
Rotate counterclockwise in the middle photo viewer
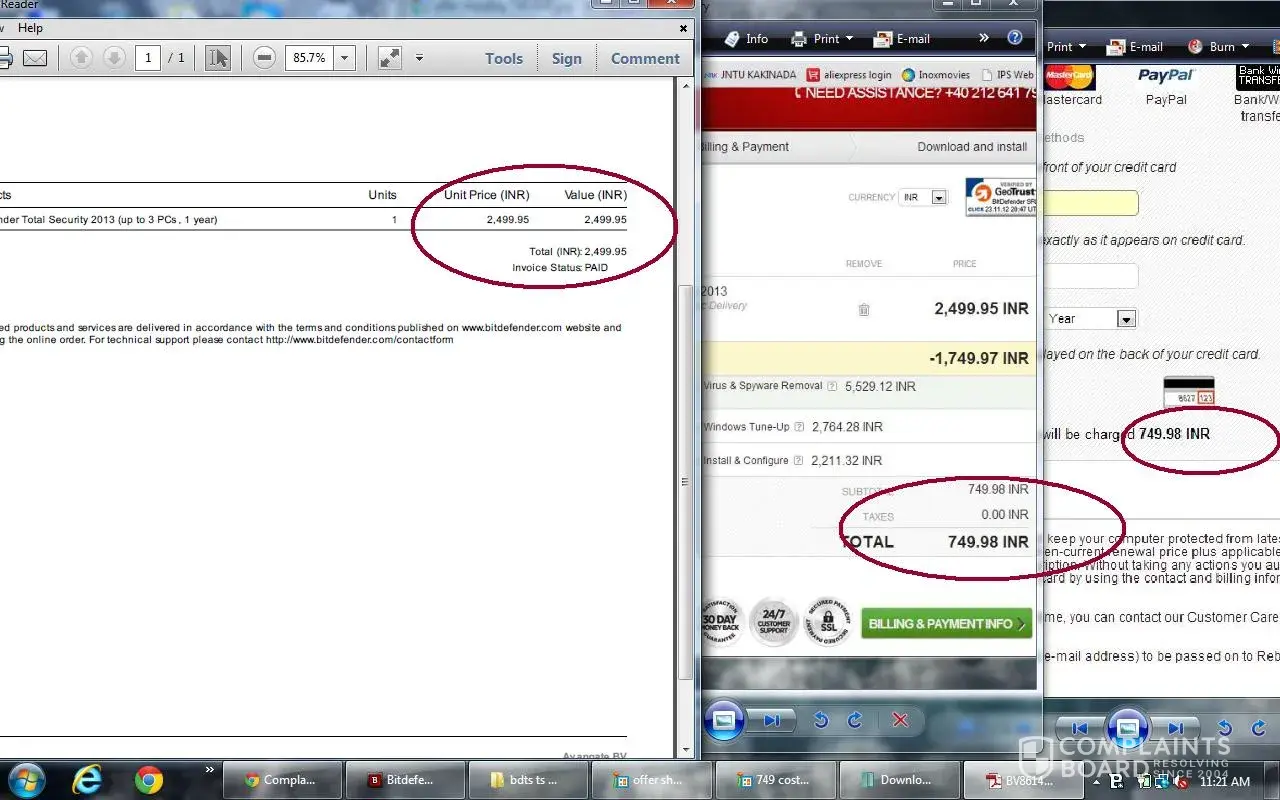pos(821,720)
